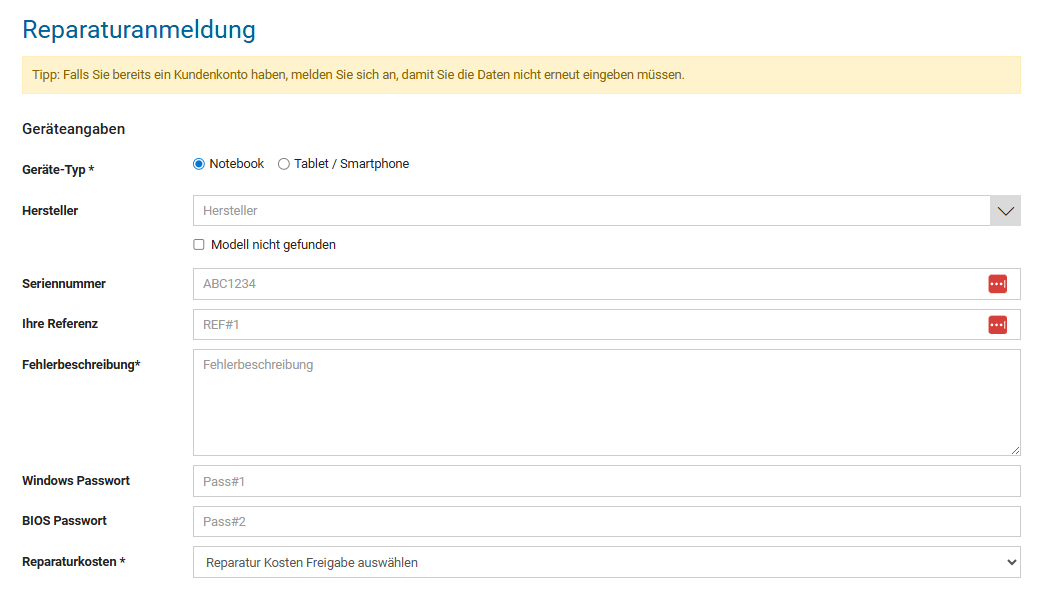
Task: Open the Reparatur Kosten Freigabe auswählen dropdown
Action: click(x=607, y=562)
